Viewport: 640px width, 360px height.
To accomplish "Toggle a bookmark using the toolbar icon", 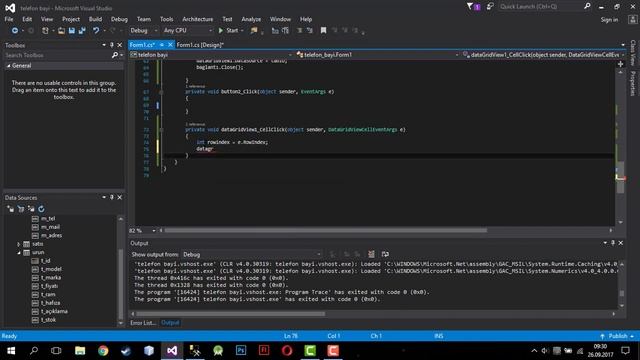I will [x=323, y=31].
